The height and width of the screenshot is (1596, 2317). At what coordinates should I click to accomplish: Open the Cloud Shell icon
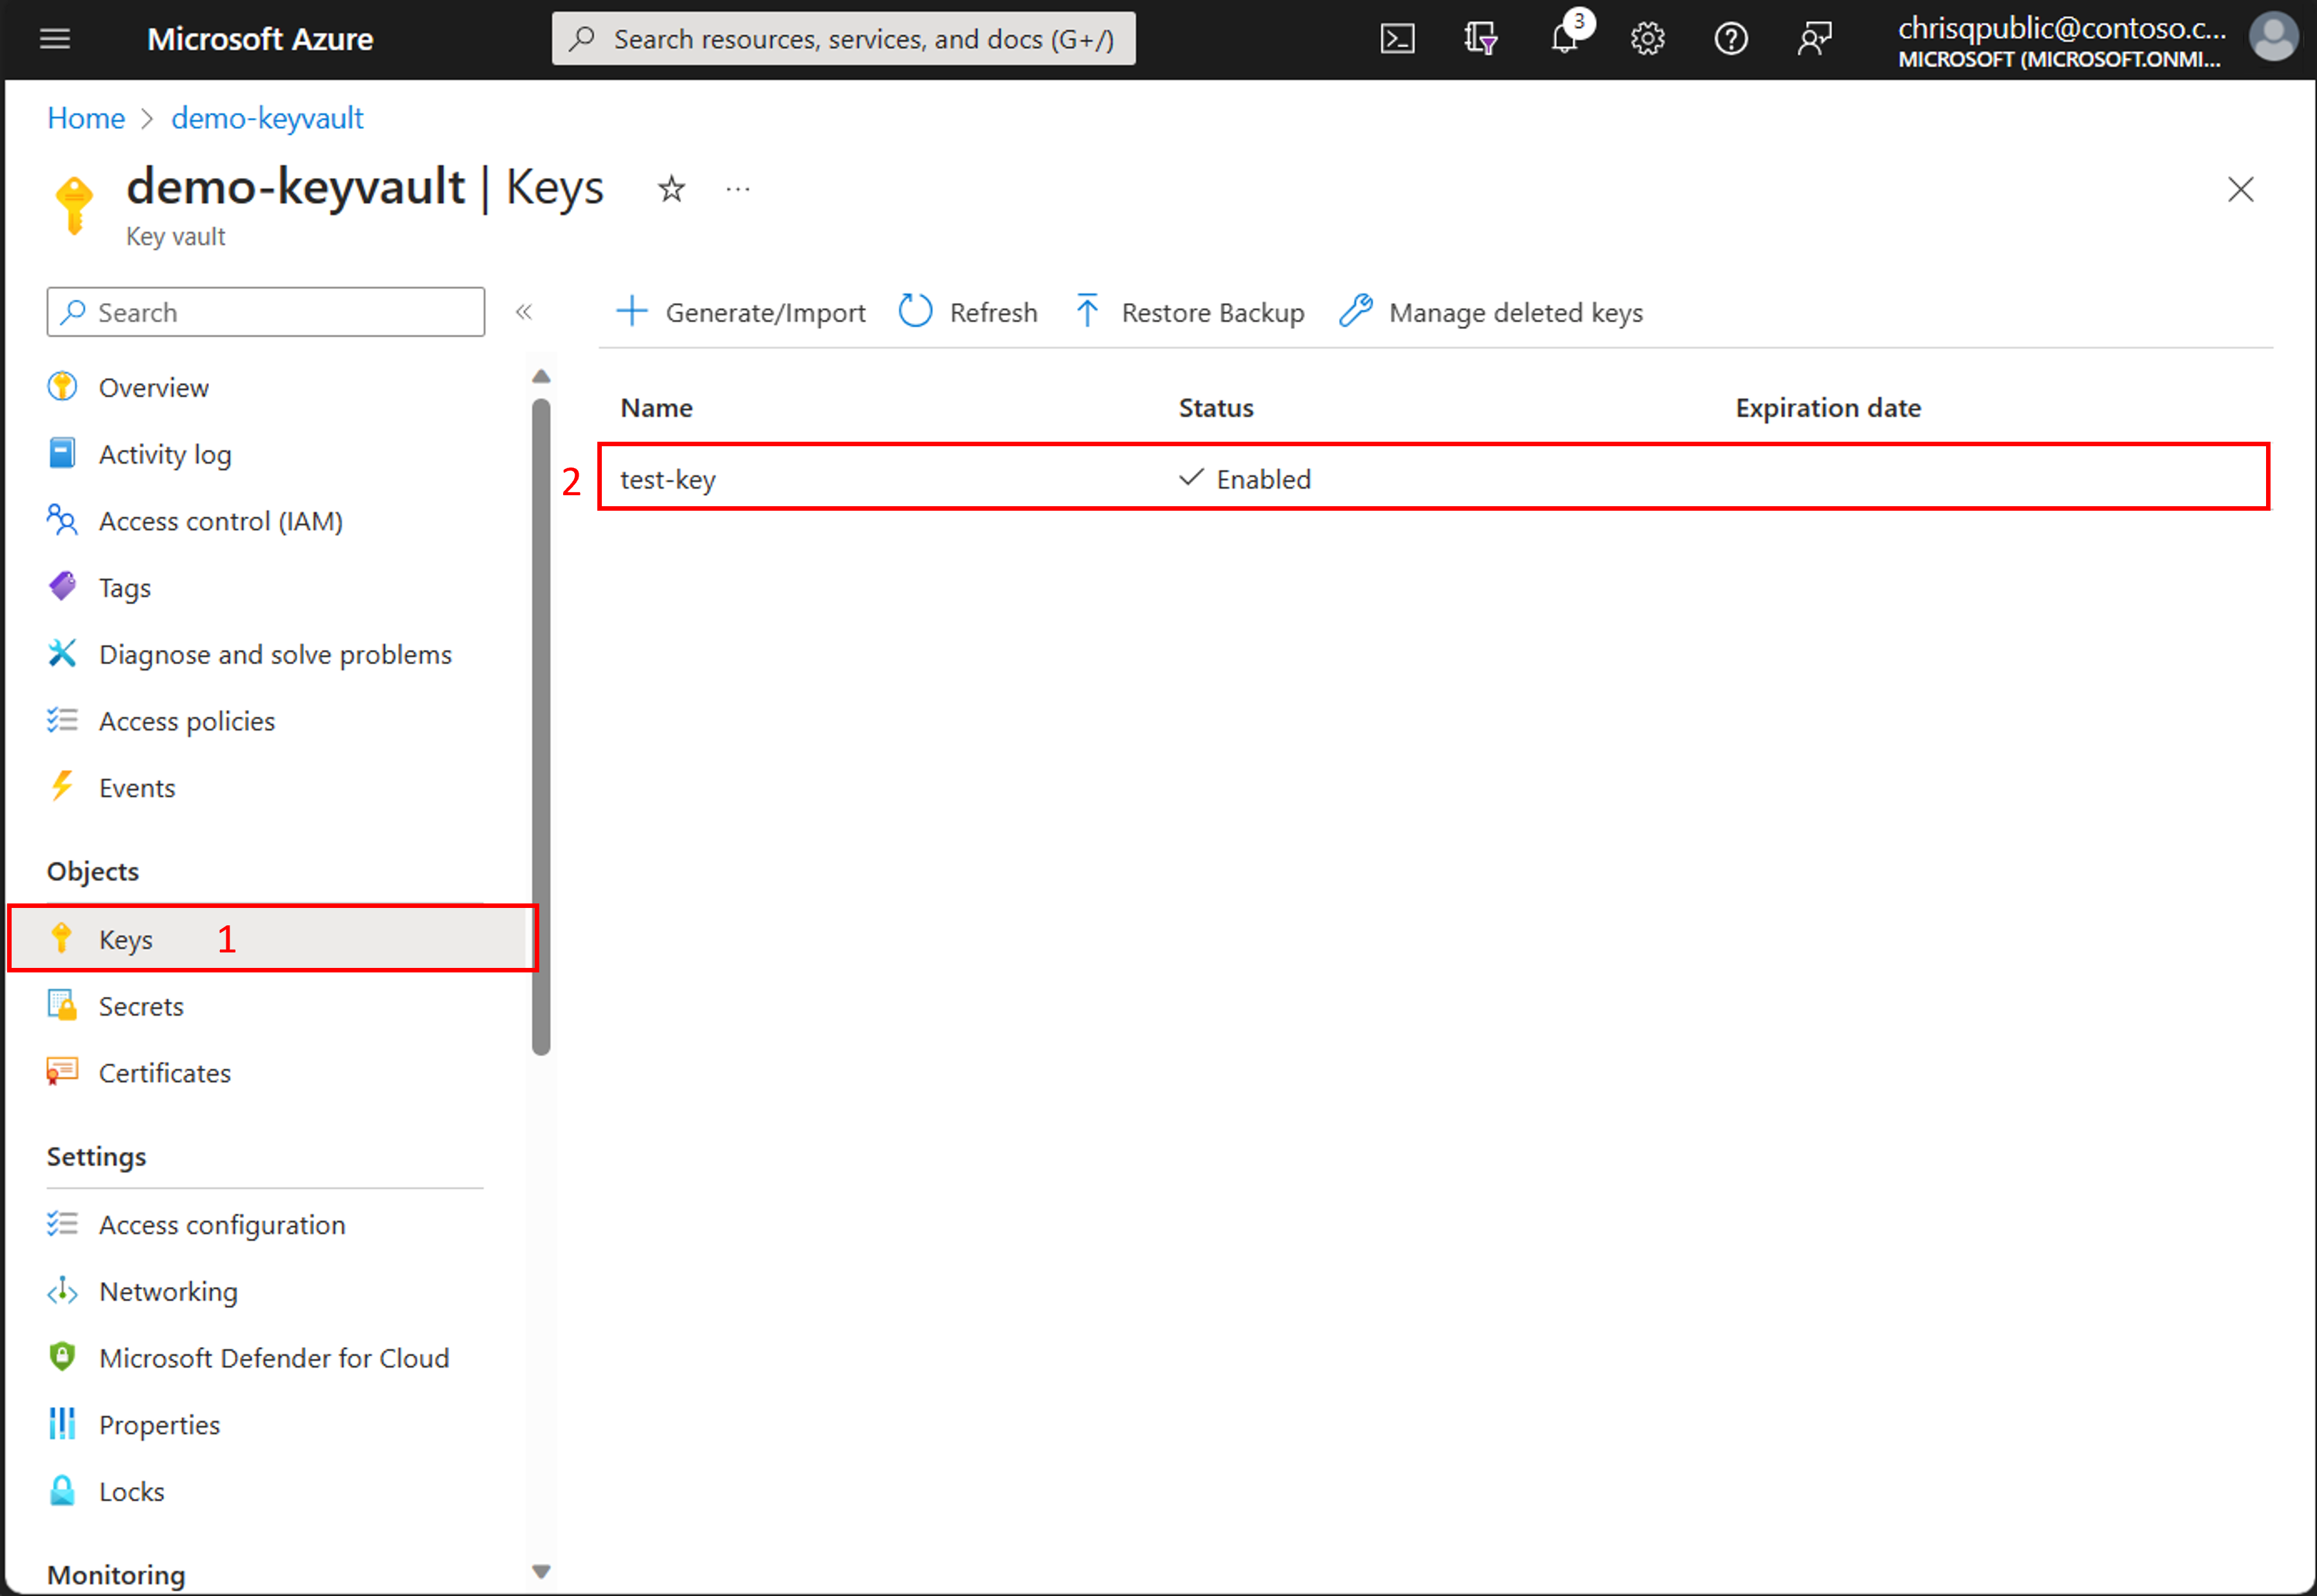pos(1397,39)
